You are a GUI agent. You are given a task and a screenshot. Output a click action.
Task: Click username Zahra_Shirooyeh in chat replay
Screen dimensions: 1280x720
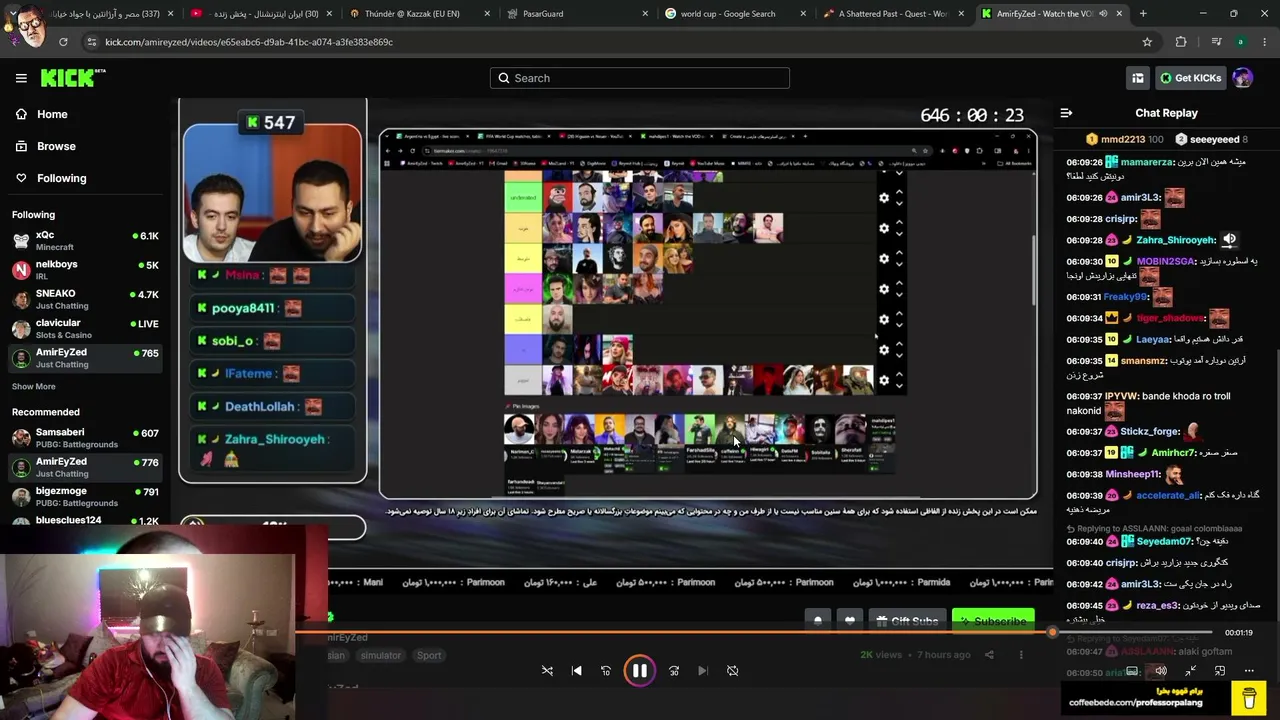coord(1176,240)
